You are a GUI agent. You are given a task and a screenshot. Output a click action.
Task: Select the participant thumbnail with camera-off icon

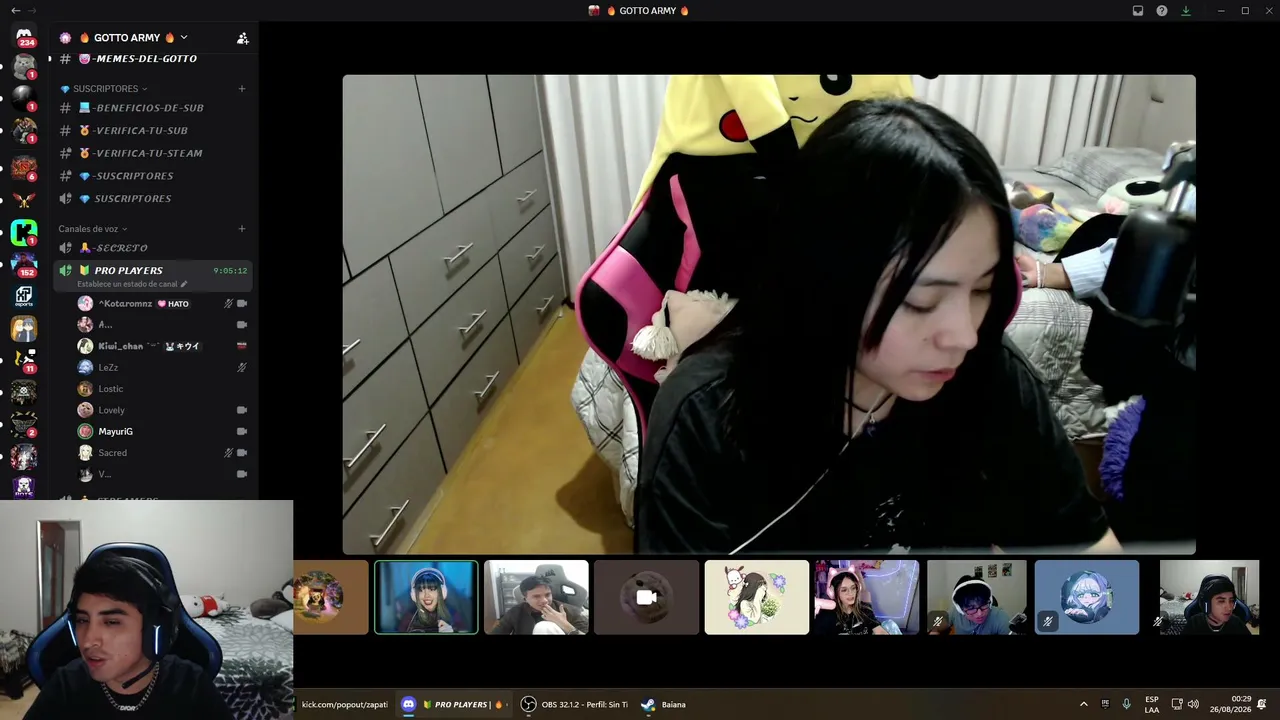(646, 597)
